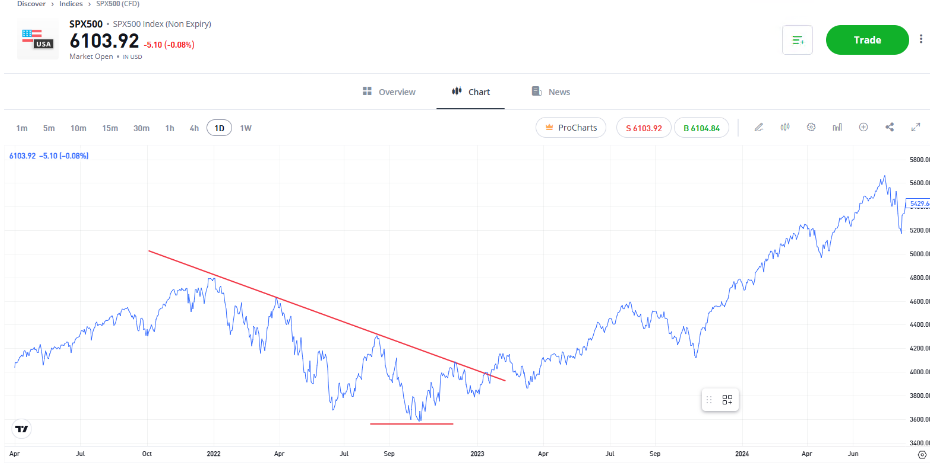Open the ProCharts option

coord(571,128)
